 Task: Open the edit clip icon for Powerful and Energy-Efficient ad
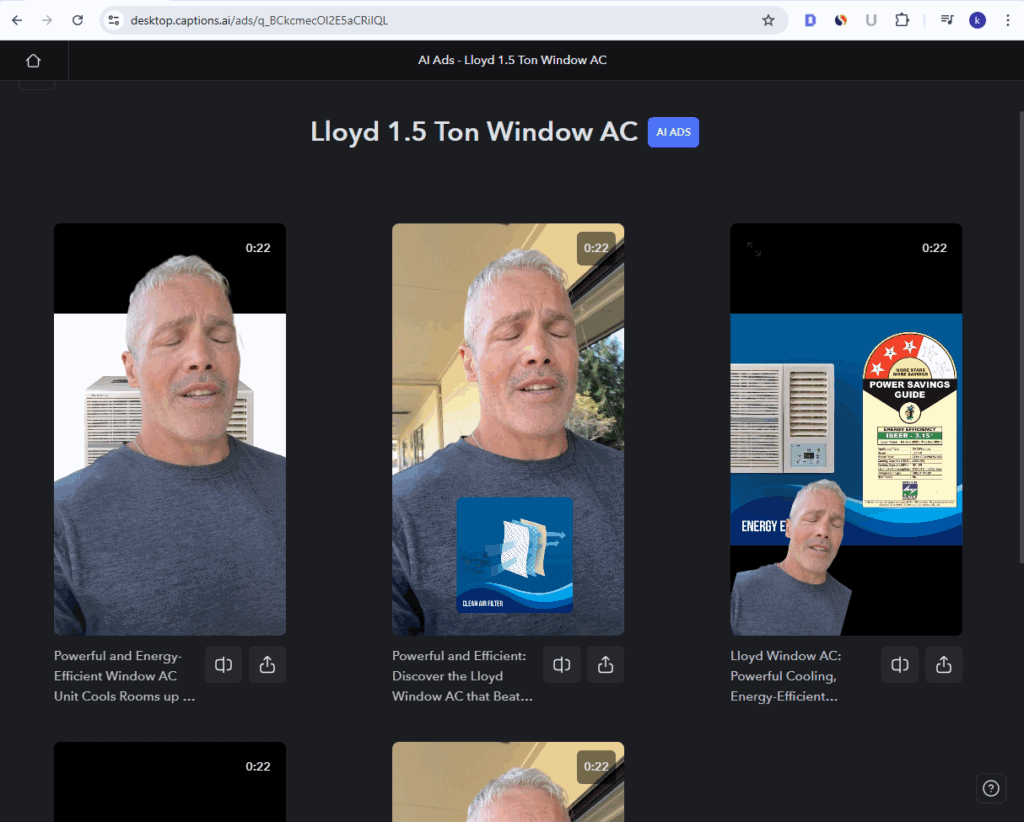tap(223, 665)
